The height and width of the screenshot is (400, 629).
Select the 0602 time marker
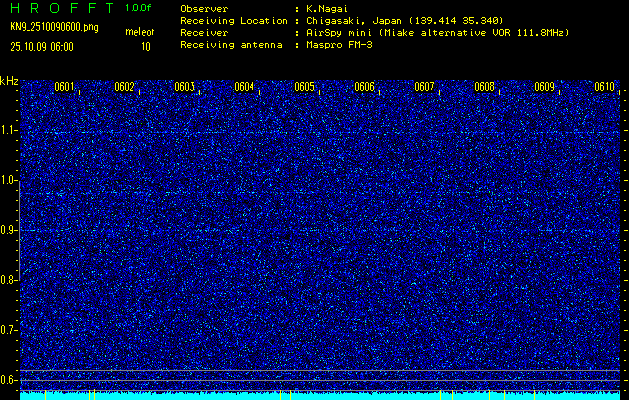point(124,87)
